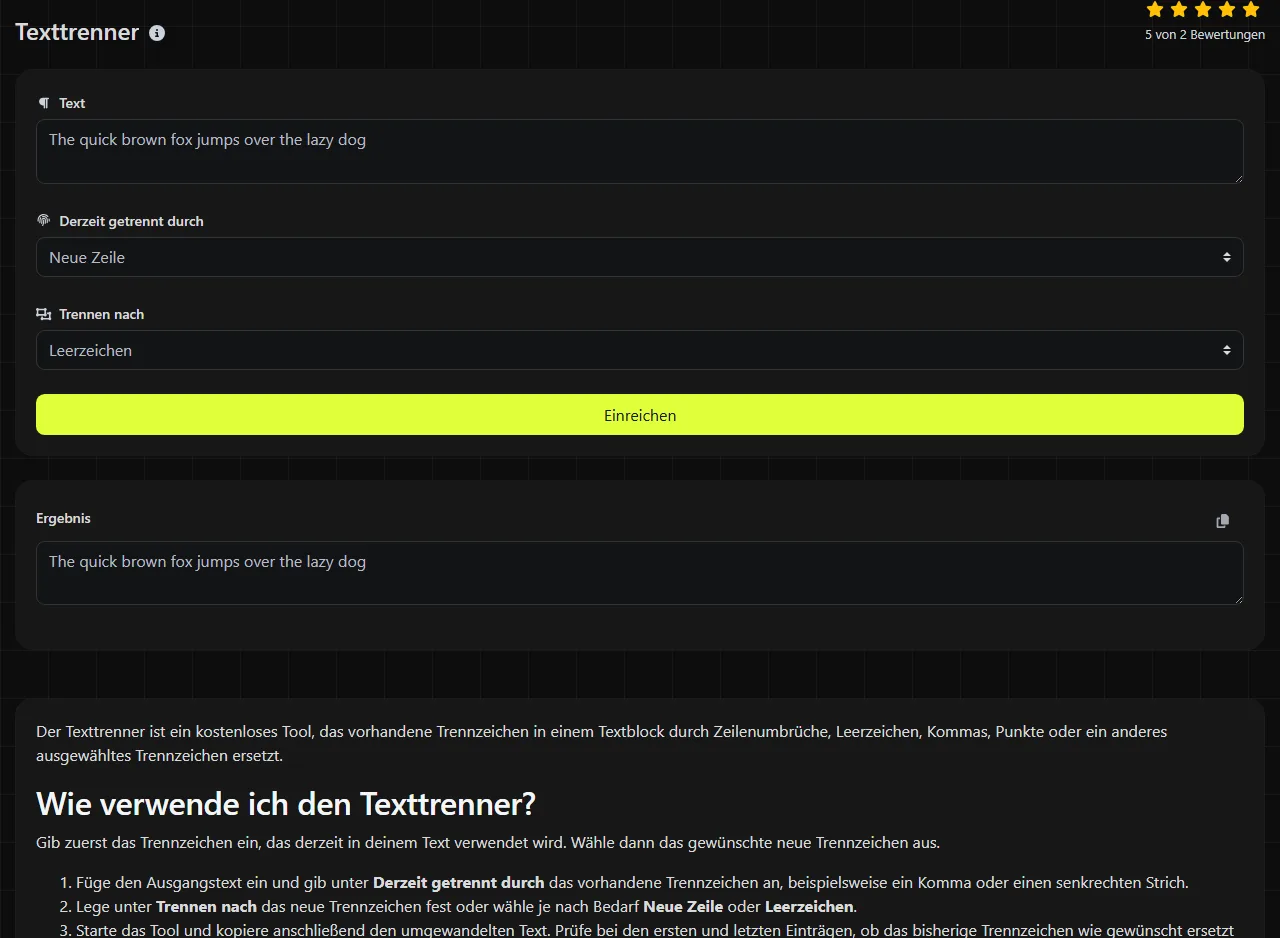
Task: Click the '5 von 2 Bewertungen' text
Action: click(x=1205, y=34)
